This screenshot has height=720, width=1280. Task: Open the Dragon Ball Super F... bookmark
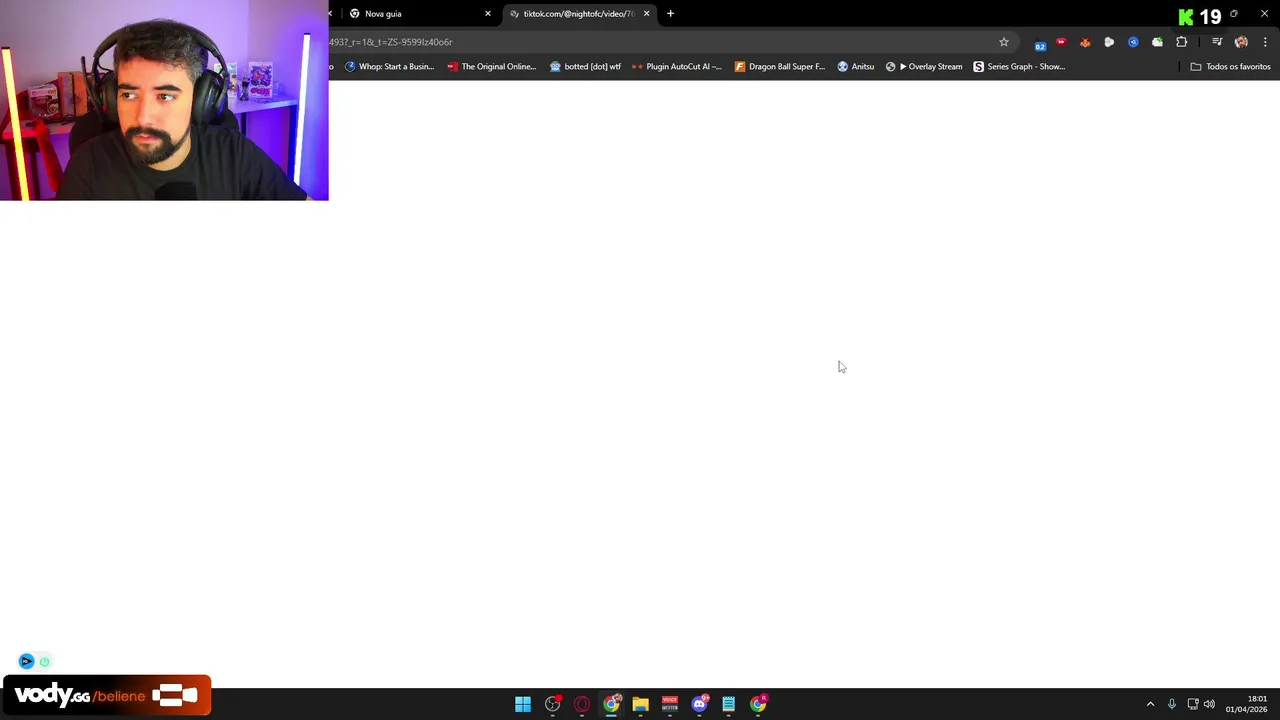coord(780,67)
